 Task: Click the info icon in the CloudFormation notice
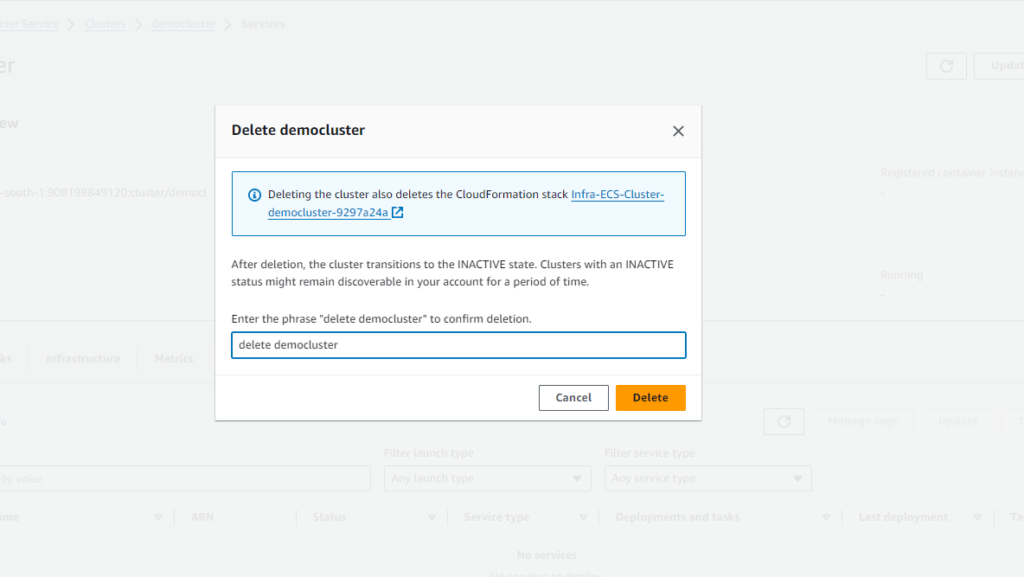(254, 195)
